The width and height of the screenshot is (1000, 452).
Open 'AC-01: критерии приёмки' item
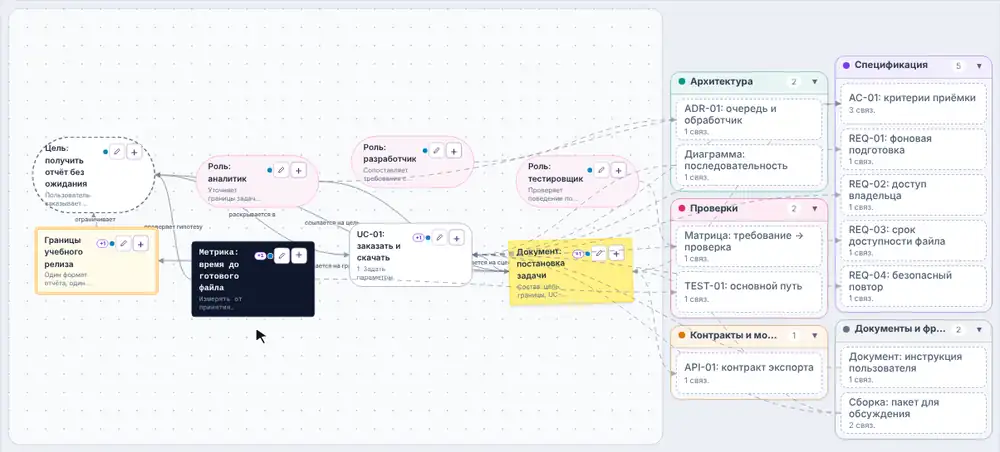pyautogui.click(x=913, y=103)
